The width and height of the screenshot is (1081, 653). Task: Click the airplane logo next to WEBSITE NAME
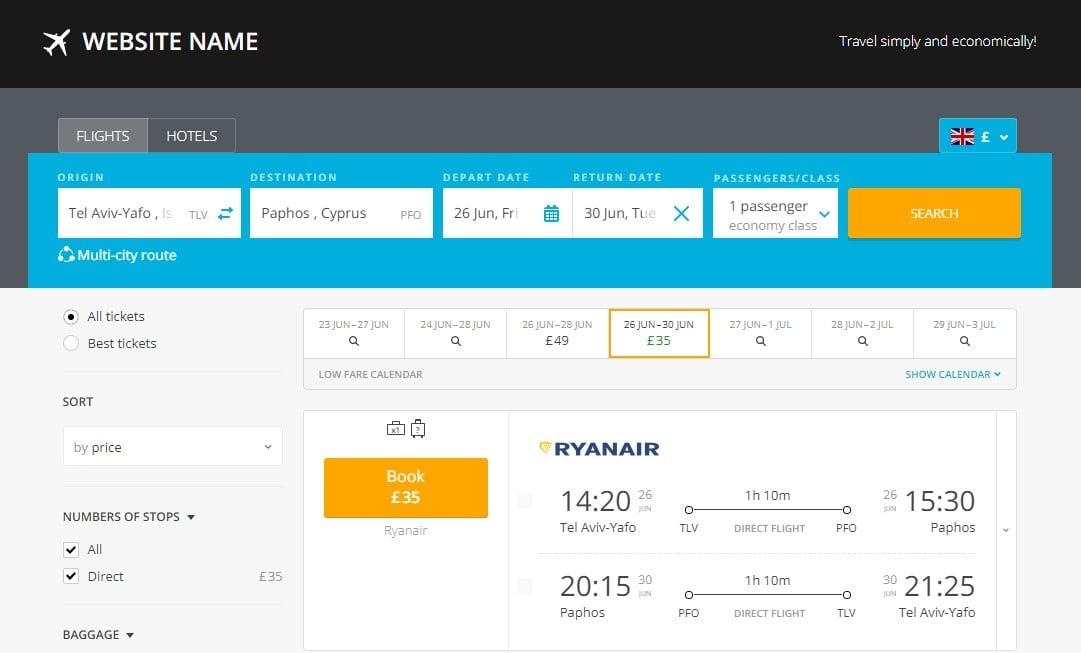point(56,41)
